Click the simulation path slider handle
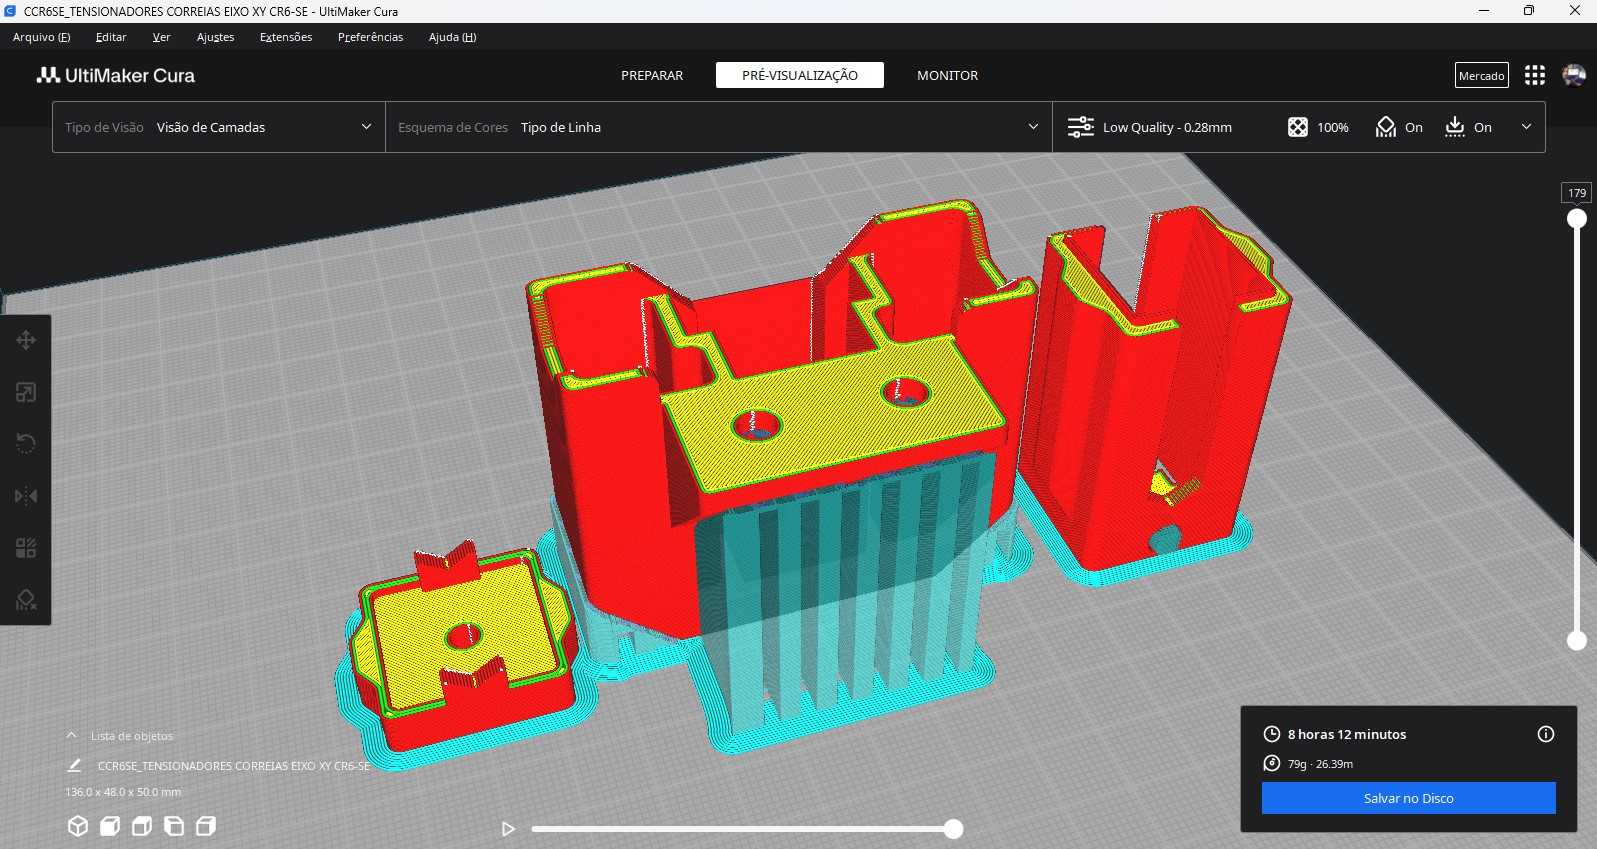1597x849 pixels. pyautogui.click(x=953, y=829)
